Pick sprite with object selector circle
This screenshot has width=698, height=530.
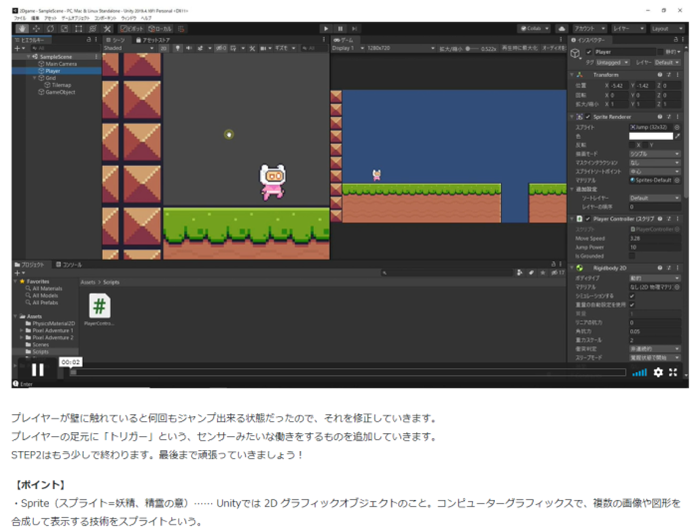click(x=677, y=127)
